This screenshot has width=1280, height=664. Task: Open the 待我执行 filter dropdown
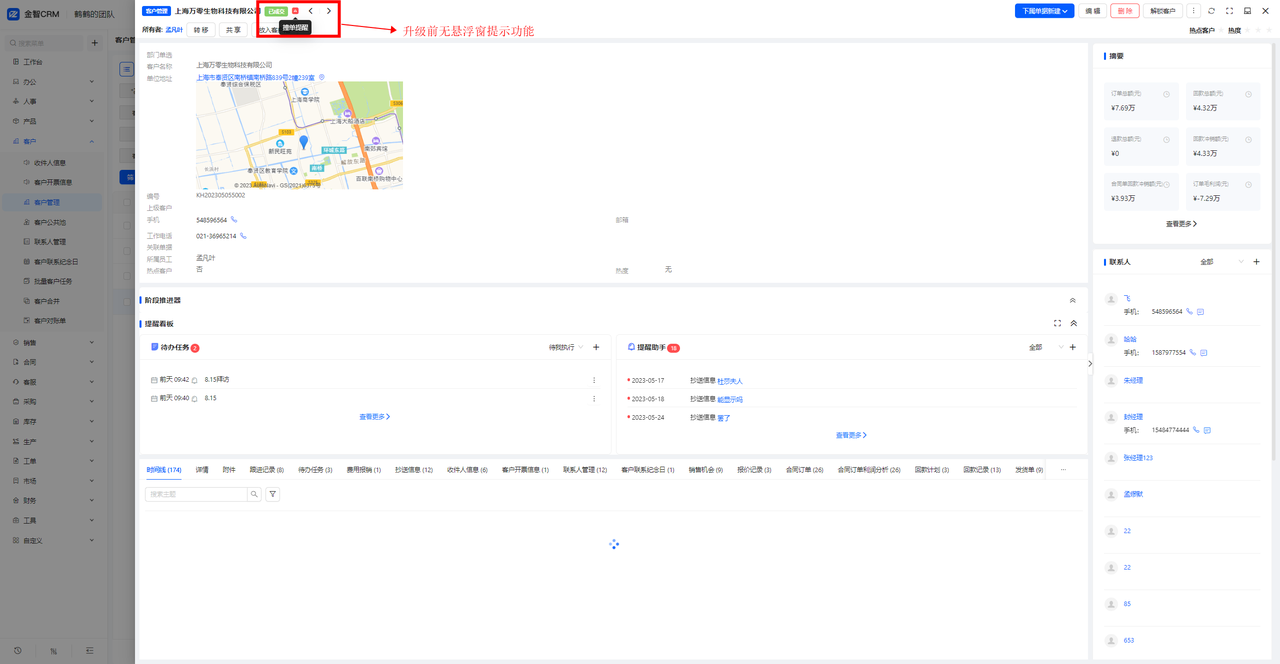point(566,347)
